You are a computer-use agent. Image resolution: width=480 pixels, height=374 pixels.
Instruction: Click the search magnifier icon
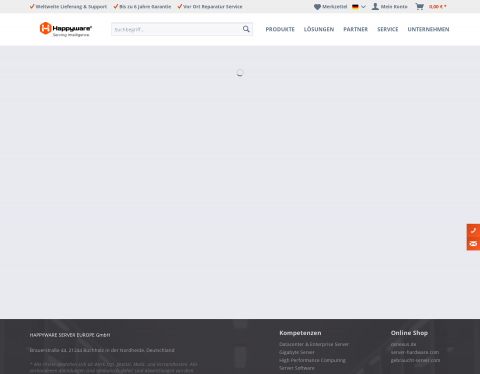click(x=246, y=29)
